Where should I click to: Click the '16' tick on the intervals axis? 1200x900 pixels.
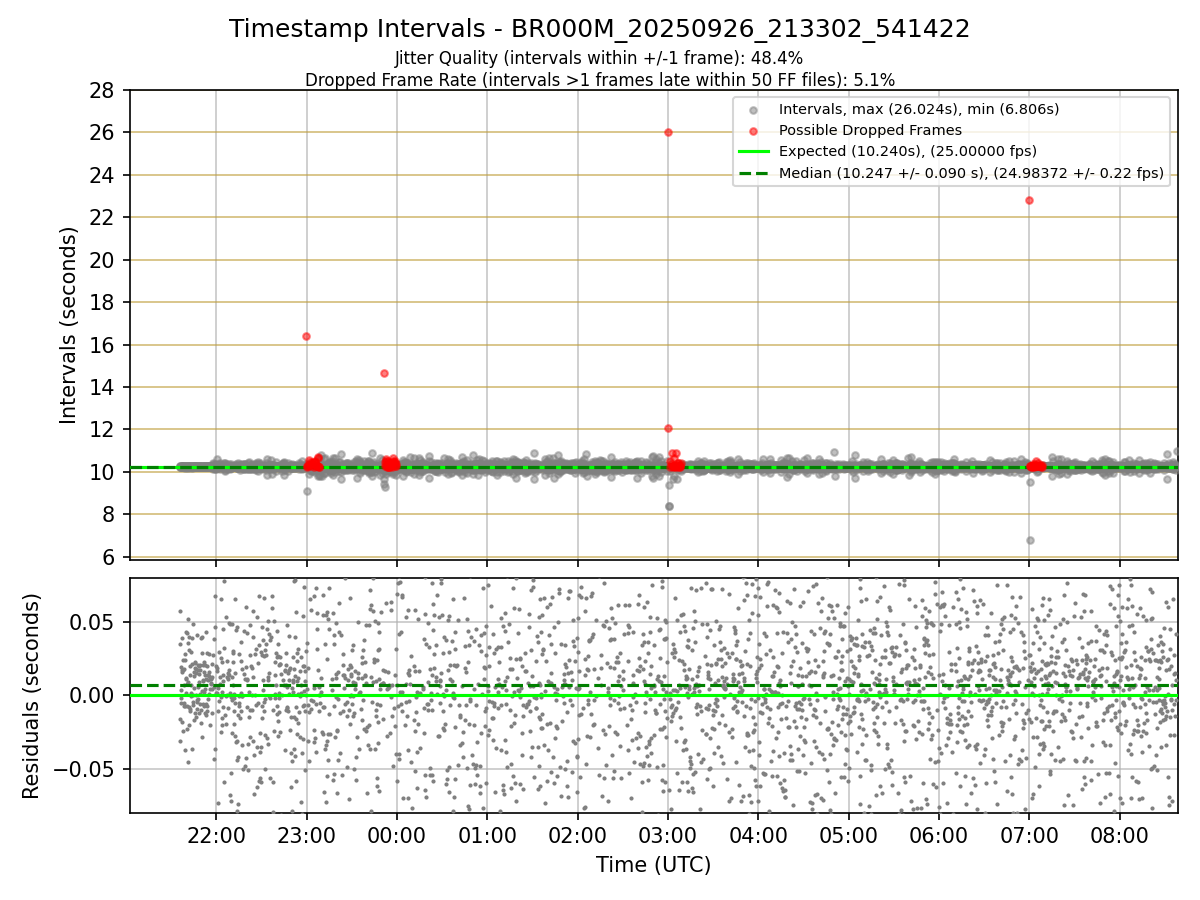pos(101,345)
